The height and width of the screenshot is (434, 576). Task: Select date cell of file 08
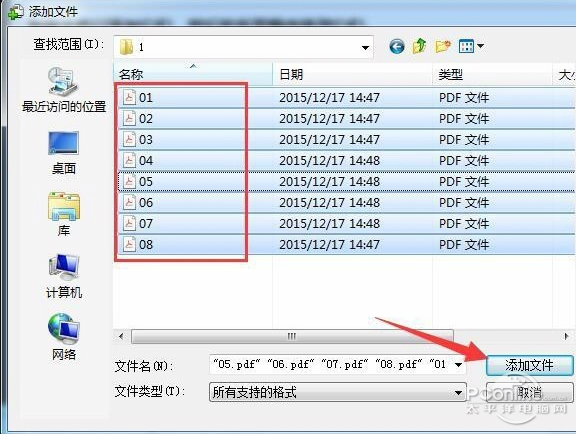pos(329,244)
